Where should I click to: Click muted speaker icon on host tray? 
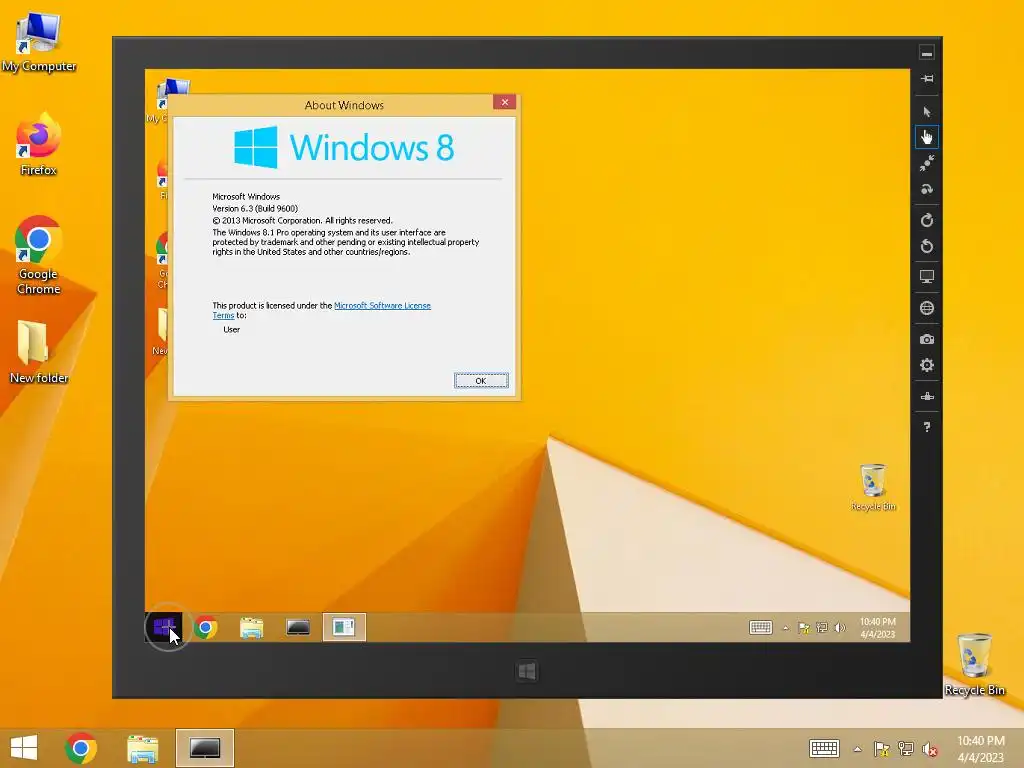tap(930, 749)
